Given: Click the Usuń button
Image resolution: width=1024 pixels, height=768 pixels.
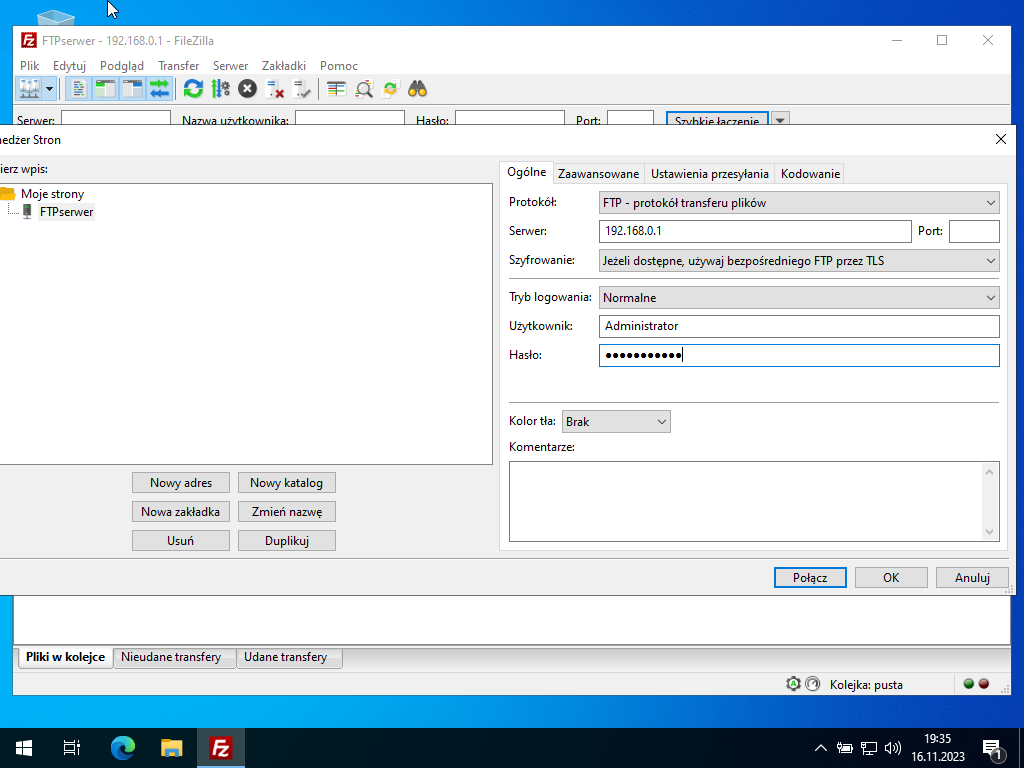Looking at the screenshot, I should click(181, 541).
